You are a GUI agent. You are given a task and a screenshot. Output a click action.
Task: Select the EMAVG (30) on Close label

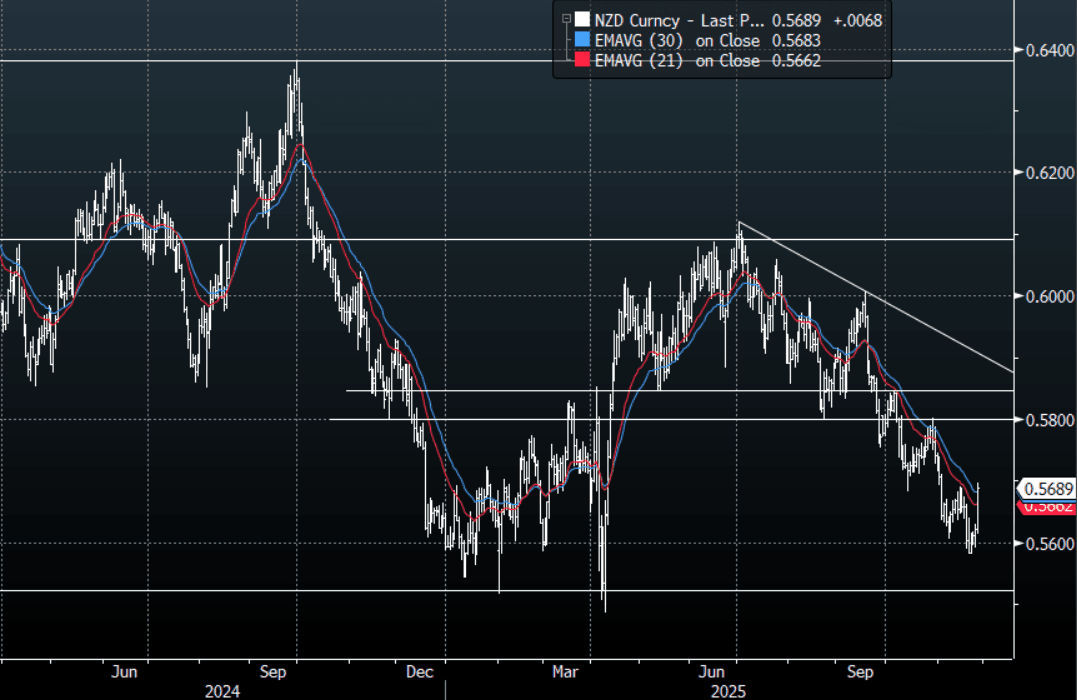tap(677, 41)
